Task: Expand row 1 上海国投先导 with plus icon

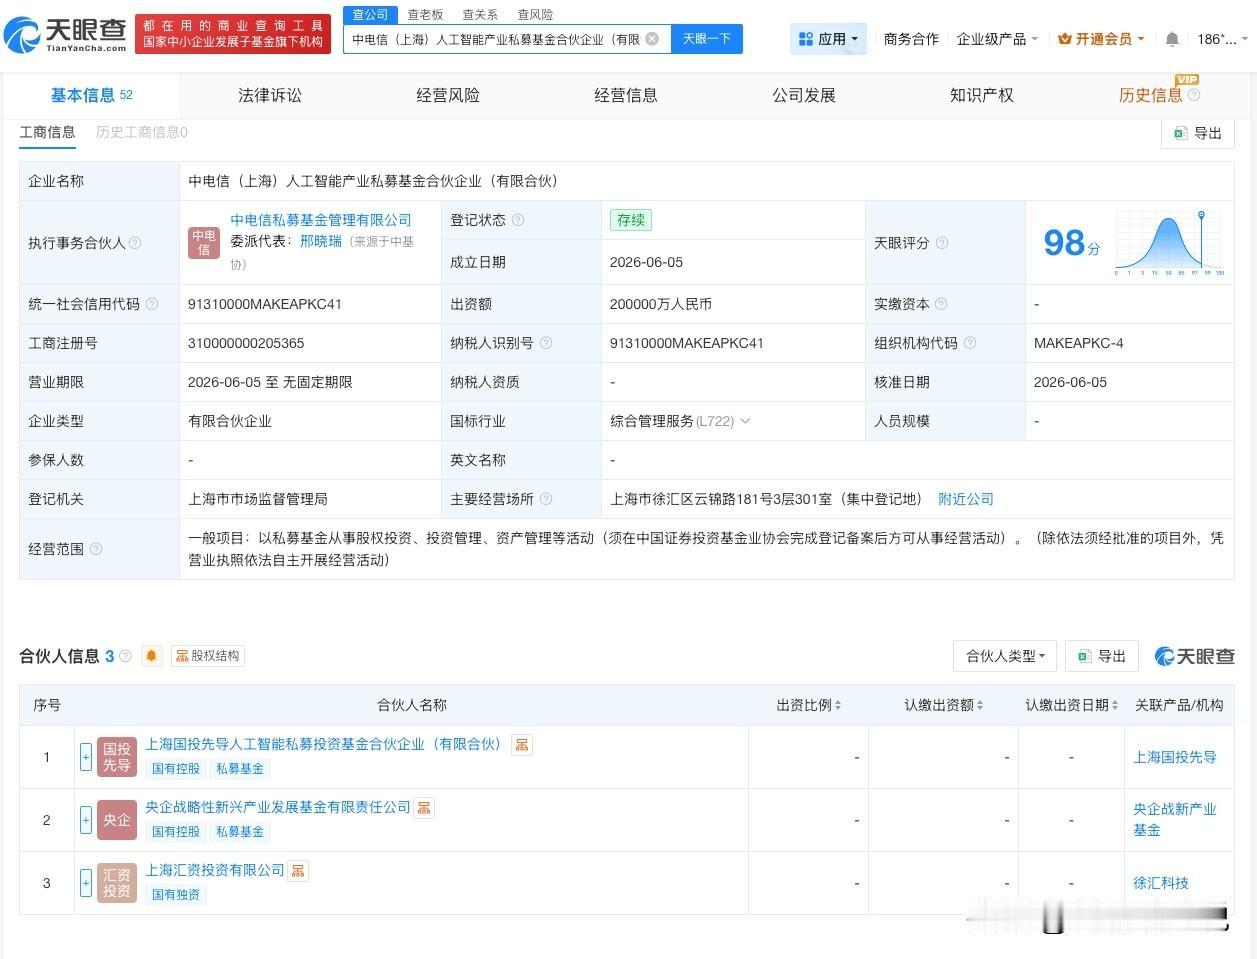Action: tap(86, 757)
